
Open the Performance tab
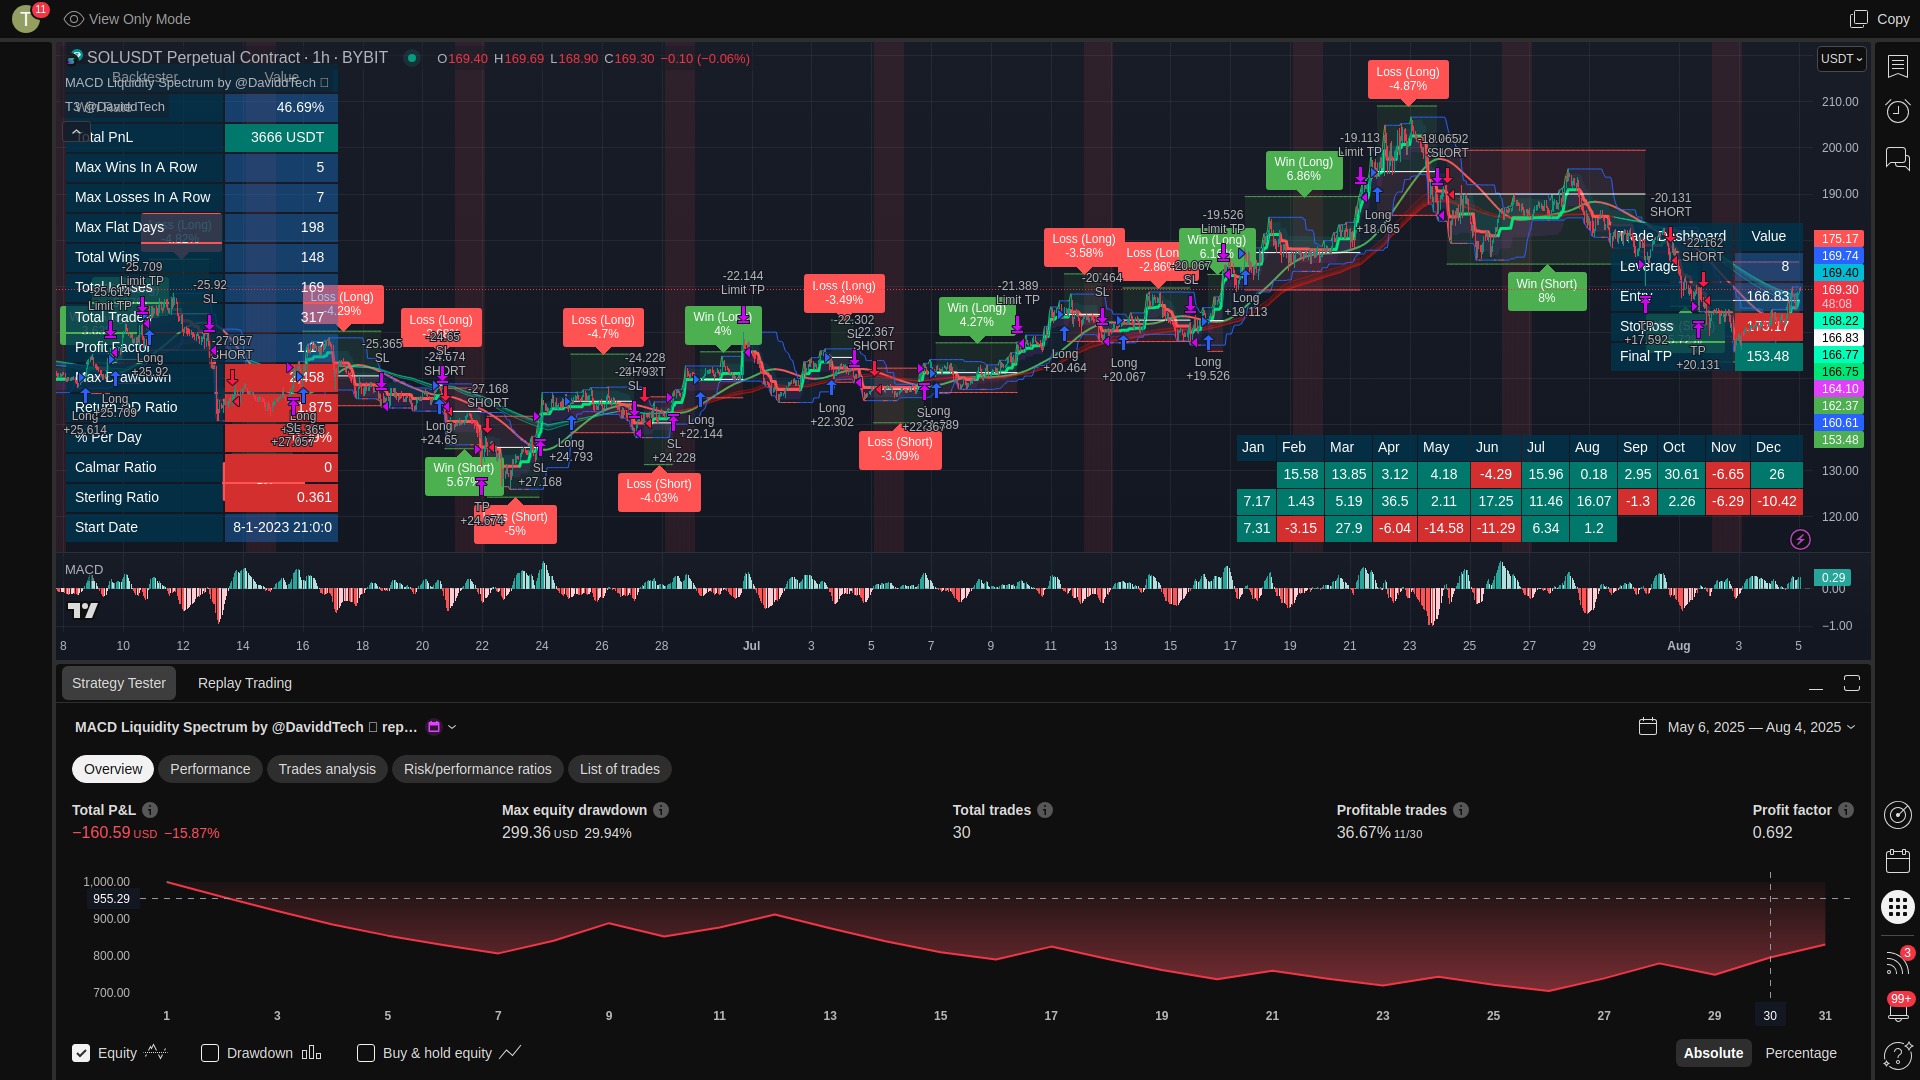(210, 769)
